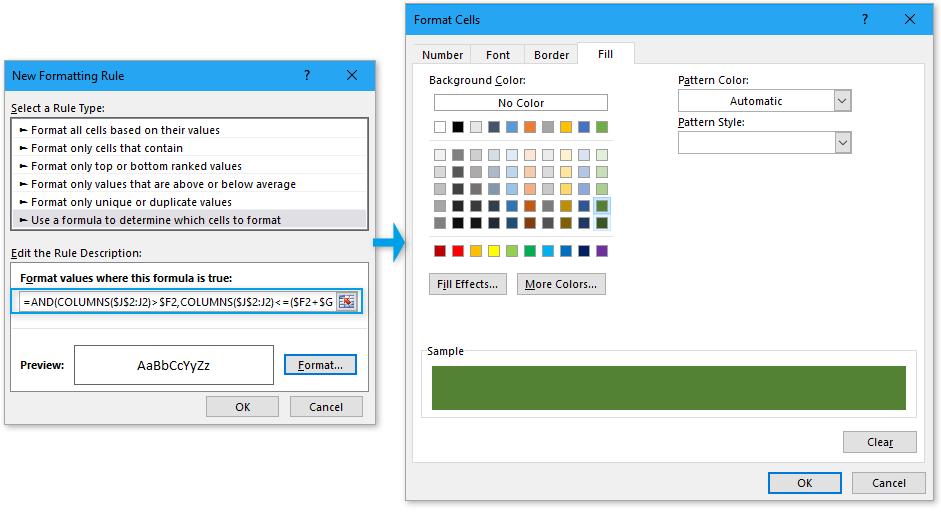Click Cancel in New Formatting Rule dialog
This screenshot has height=513, width=941.
(326, 407)
